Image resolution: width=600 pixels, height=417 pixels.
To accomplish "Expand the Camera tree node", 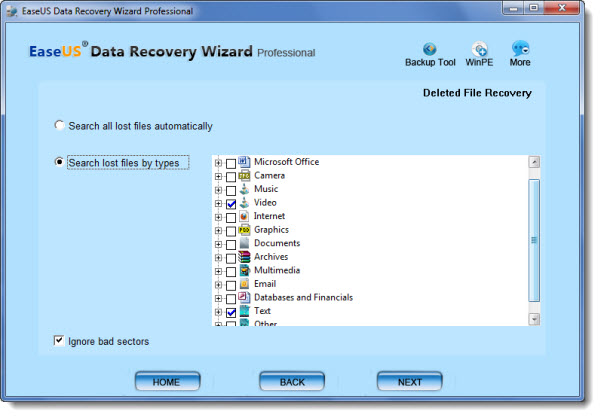I will point(218,176).
